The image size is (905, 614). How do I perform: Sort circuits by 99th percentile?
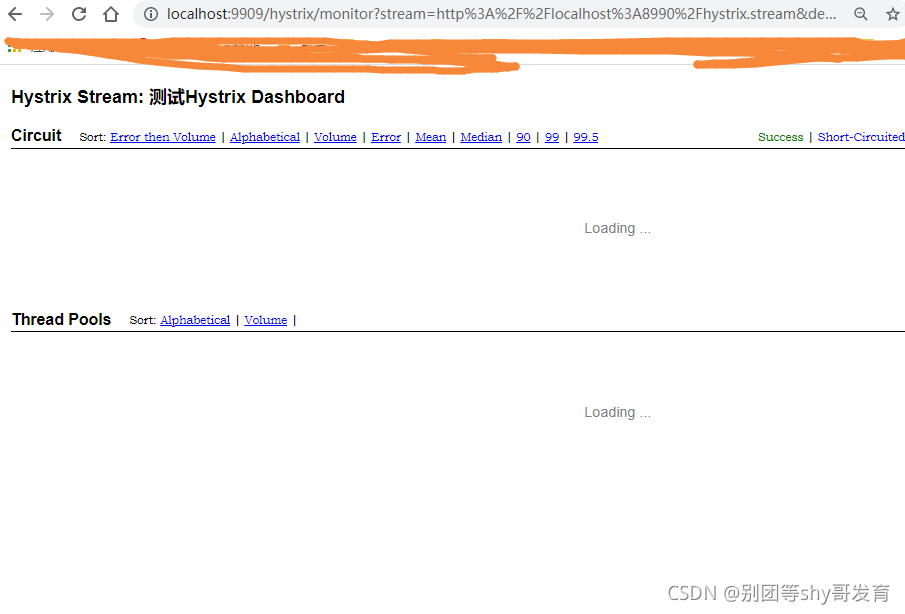[552, 137]
